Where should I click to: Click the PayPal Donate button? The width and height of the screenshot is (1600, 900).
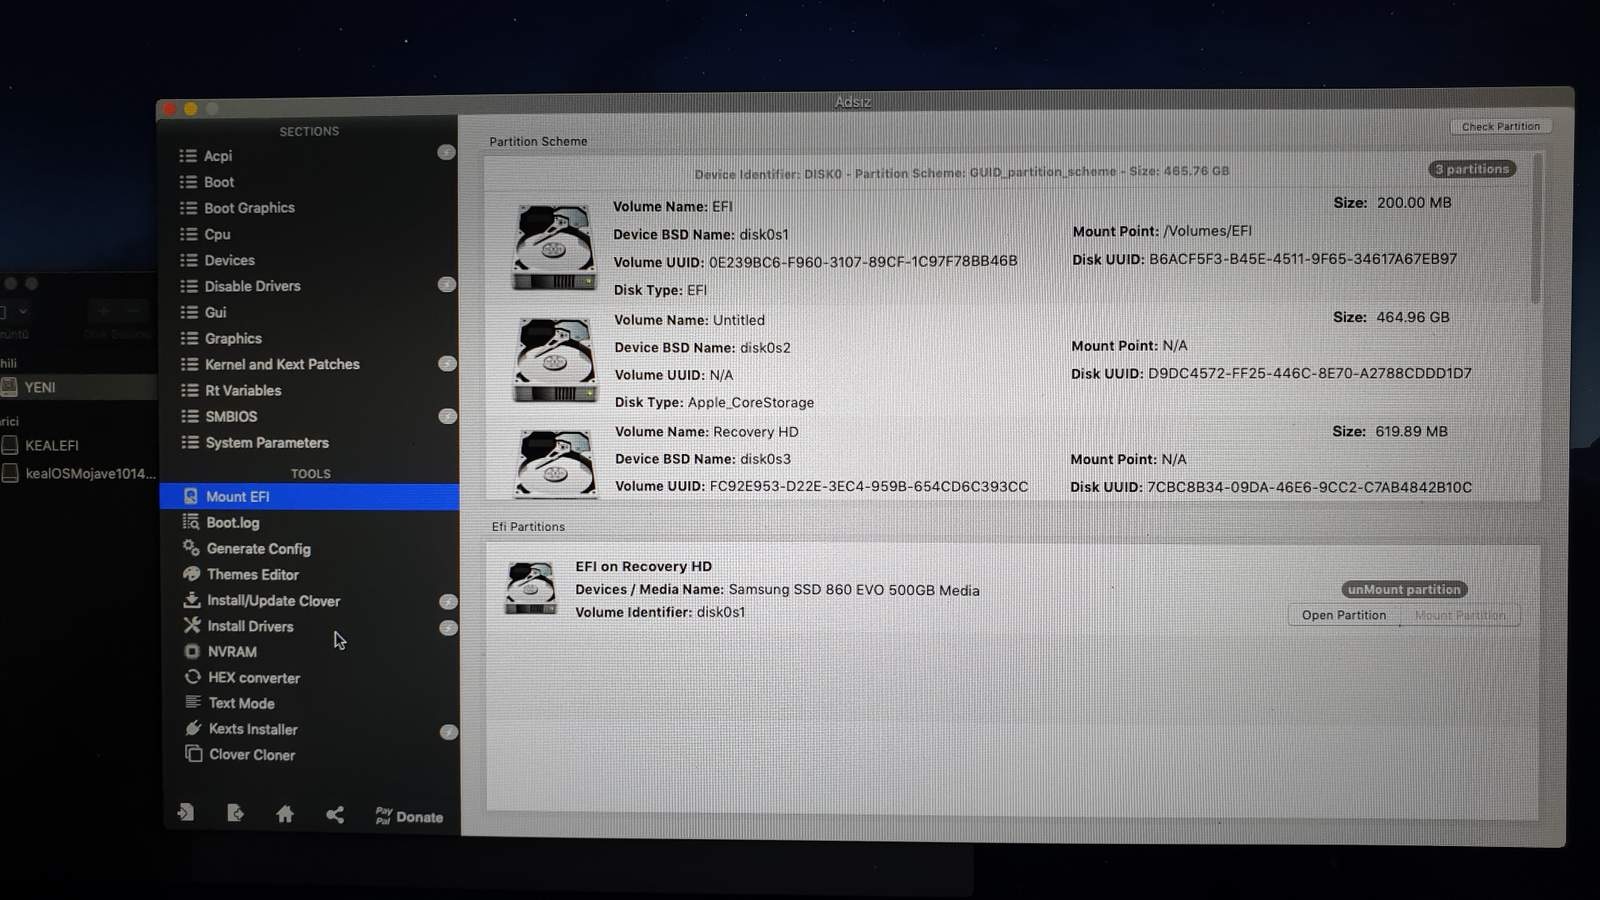click(409, 817)
